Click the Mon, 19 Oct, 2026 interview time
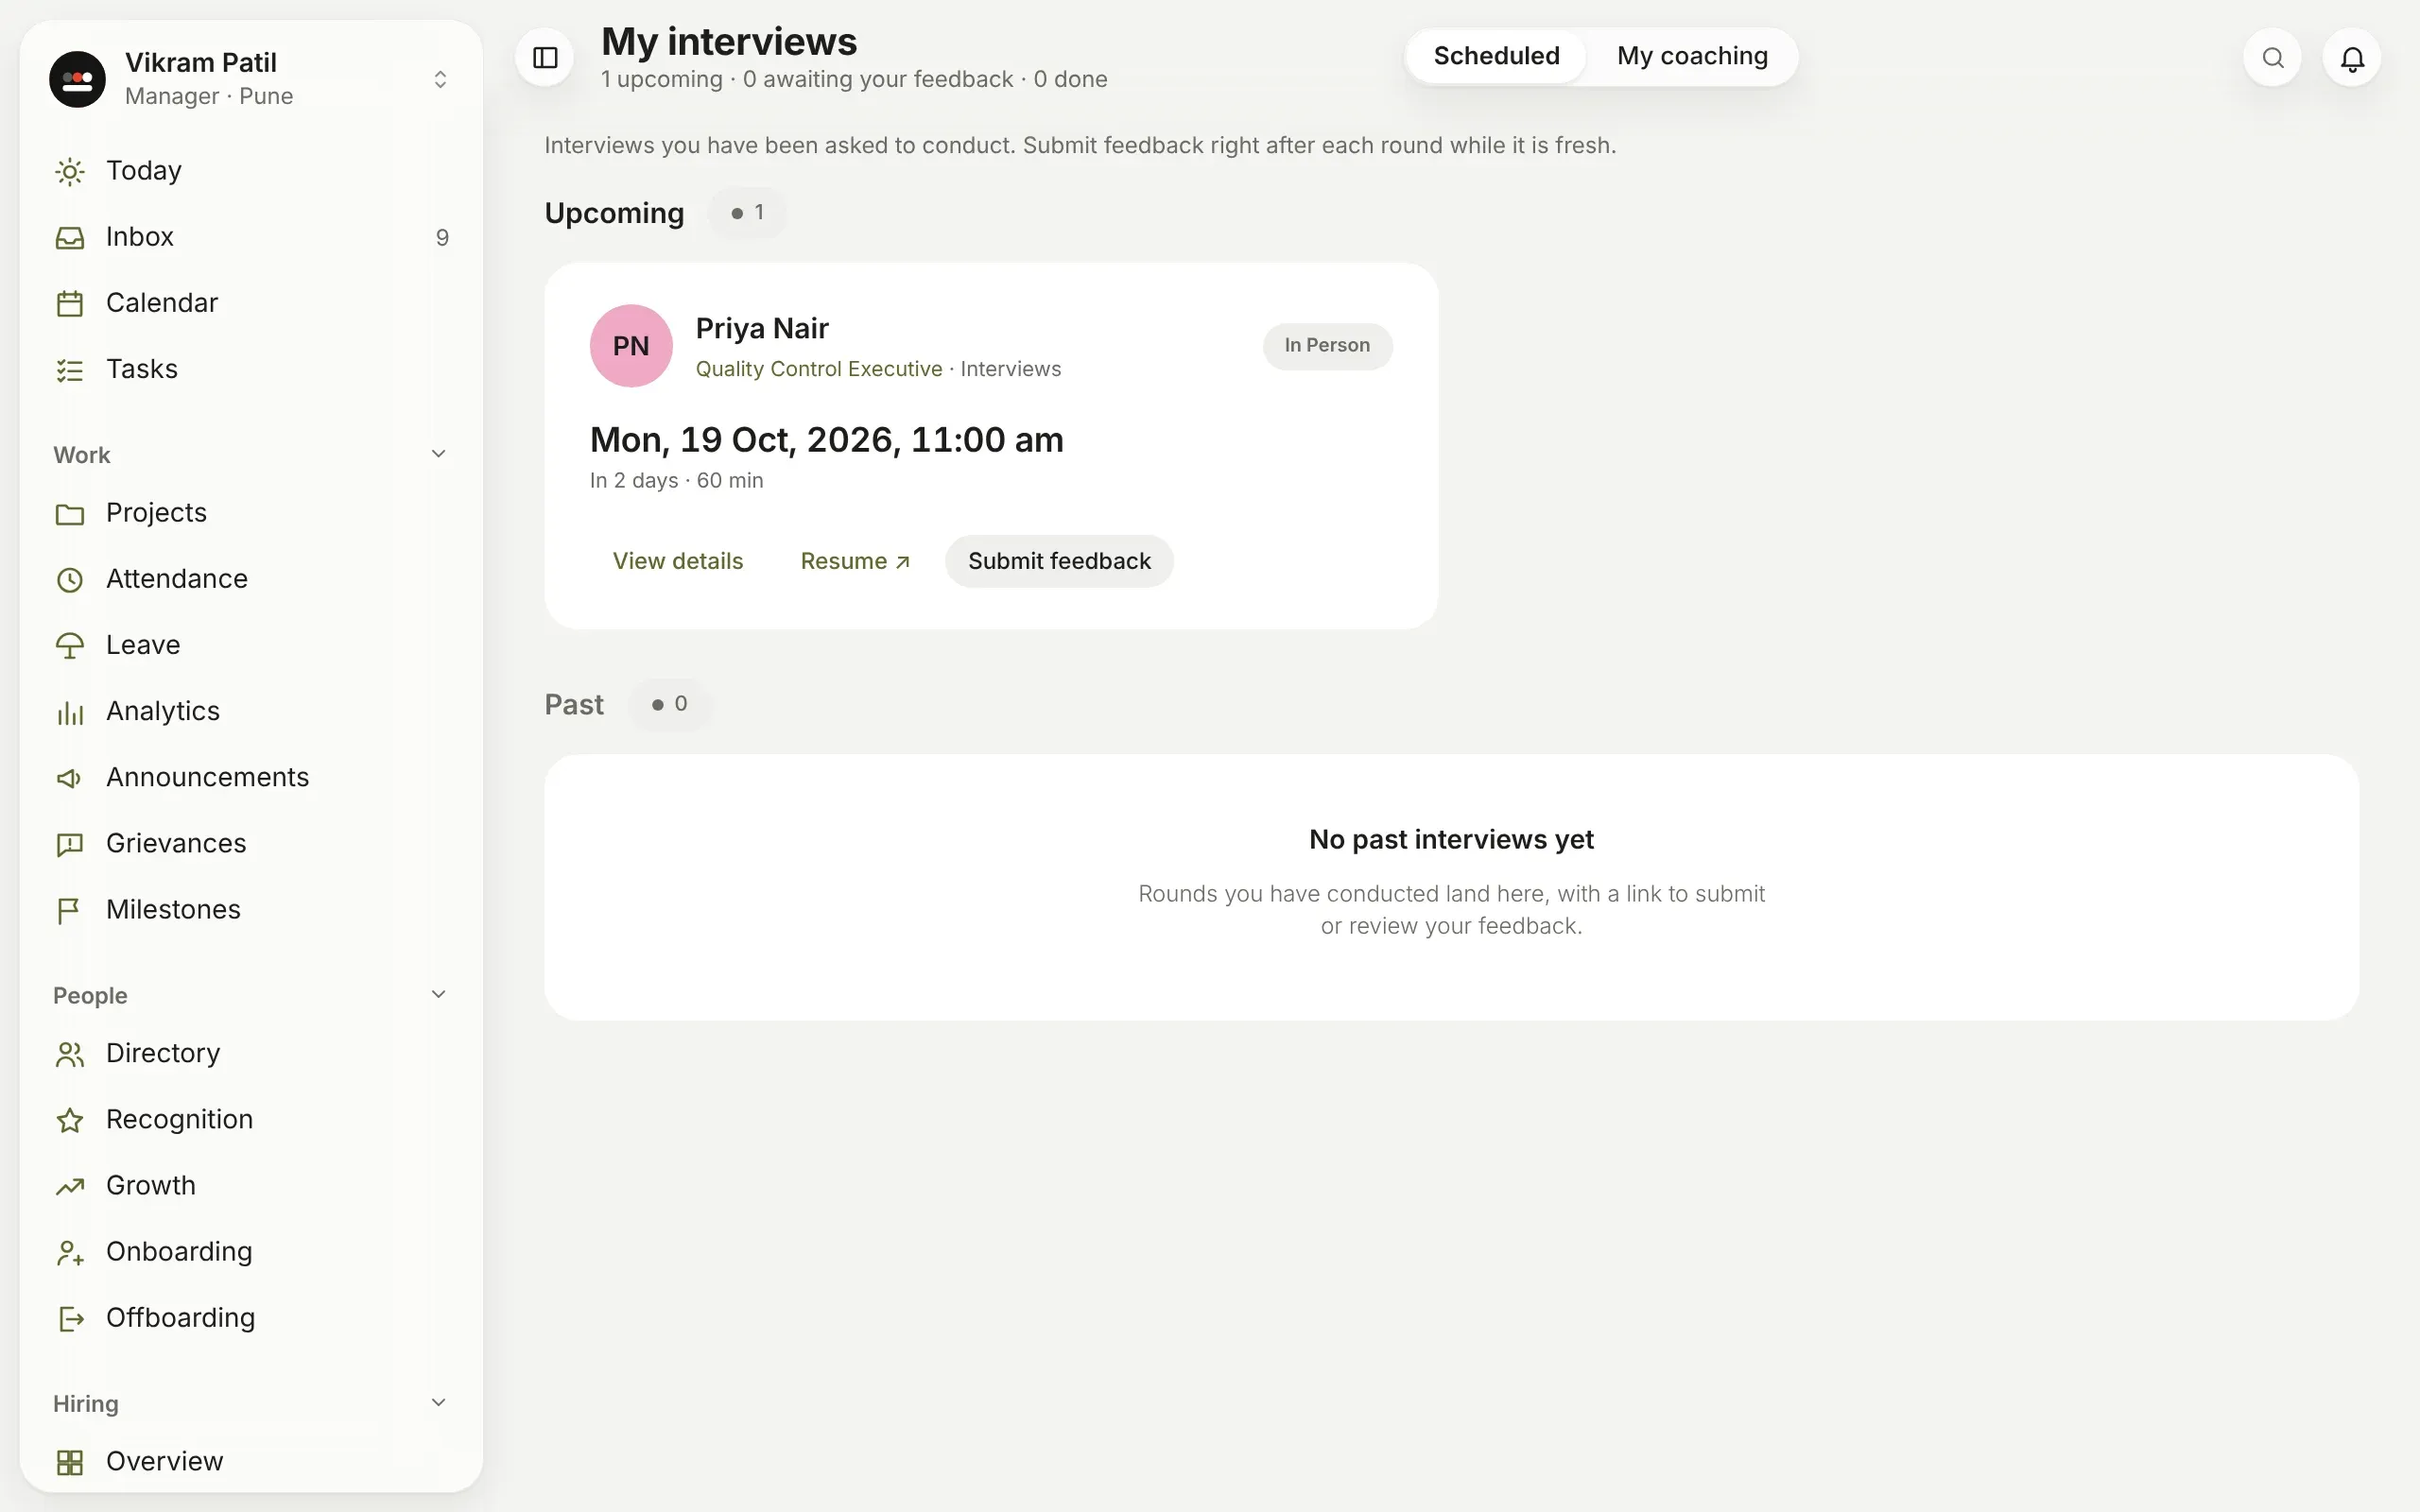Viewport: 2420px width, 1512px height. [827, 440]
